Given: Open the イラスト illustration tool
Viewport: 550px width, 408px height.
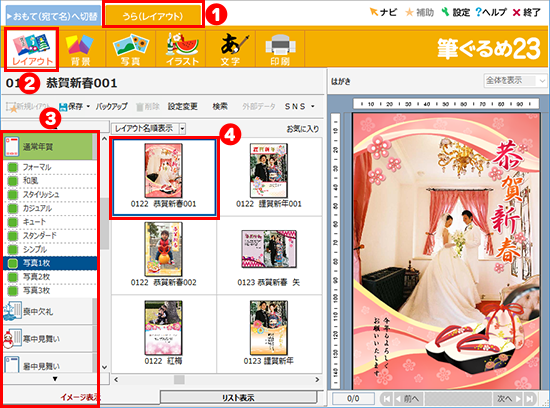Looking at the screenshot, I should point(181,49).
